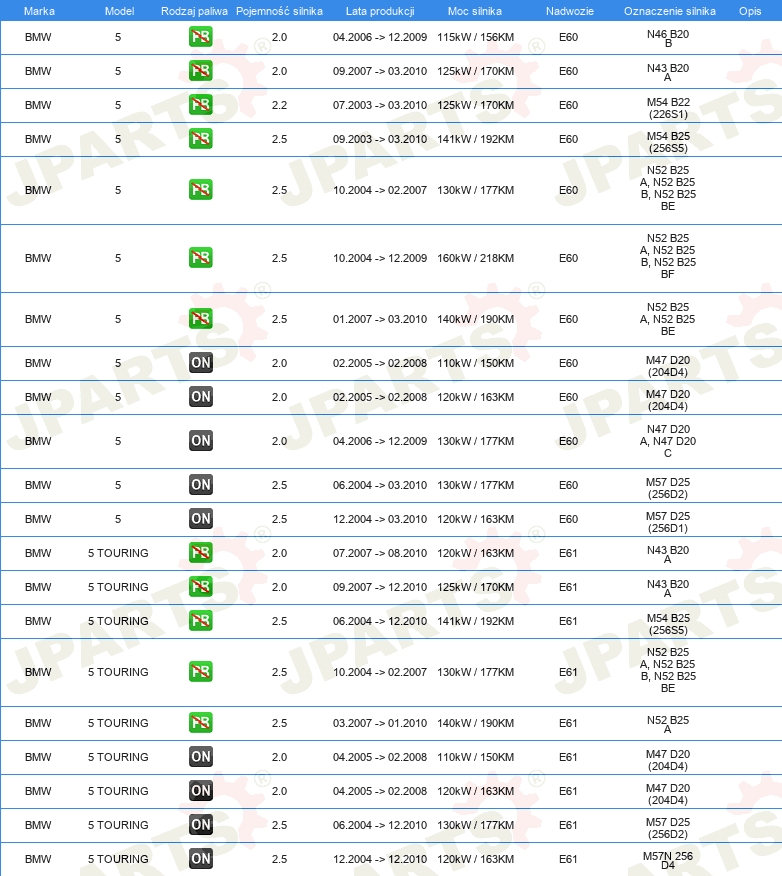
Task: Select the 'N46 B20 B' engine code
Action: 668,39
